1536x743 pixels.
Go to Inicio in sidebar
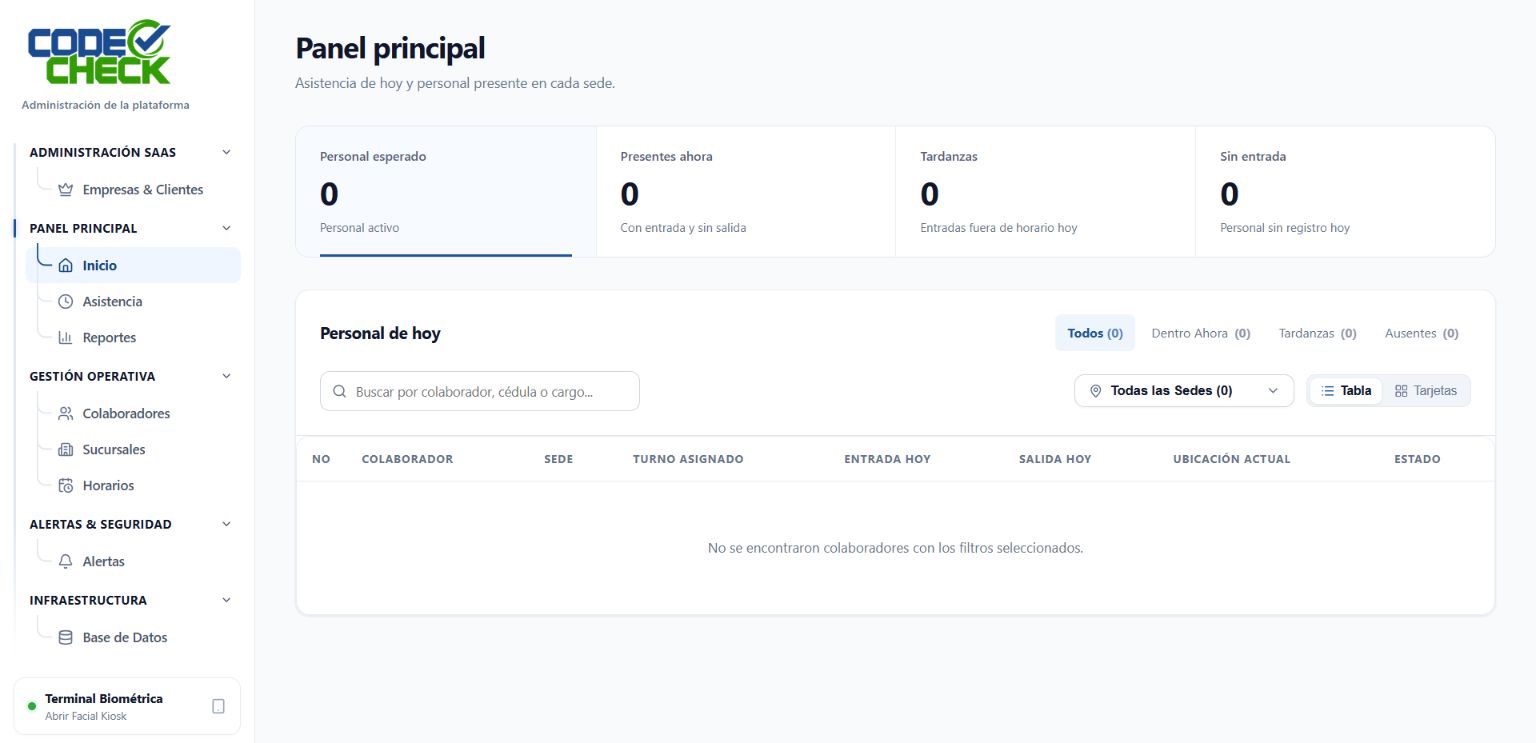(x=133, y=266)
